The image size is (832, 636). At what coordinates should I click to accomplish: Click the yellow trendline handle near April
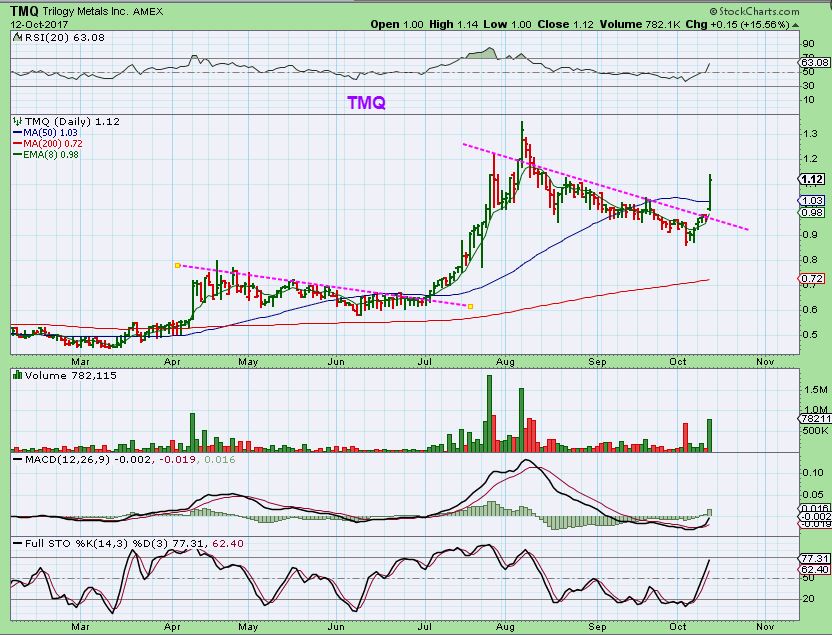(x=176, y=265)
